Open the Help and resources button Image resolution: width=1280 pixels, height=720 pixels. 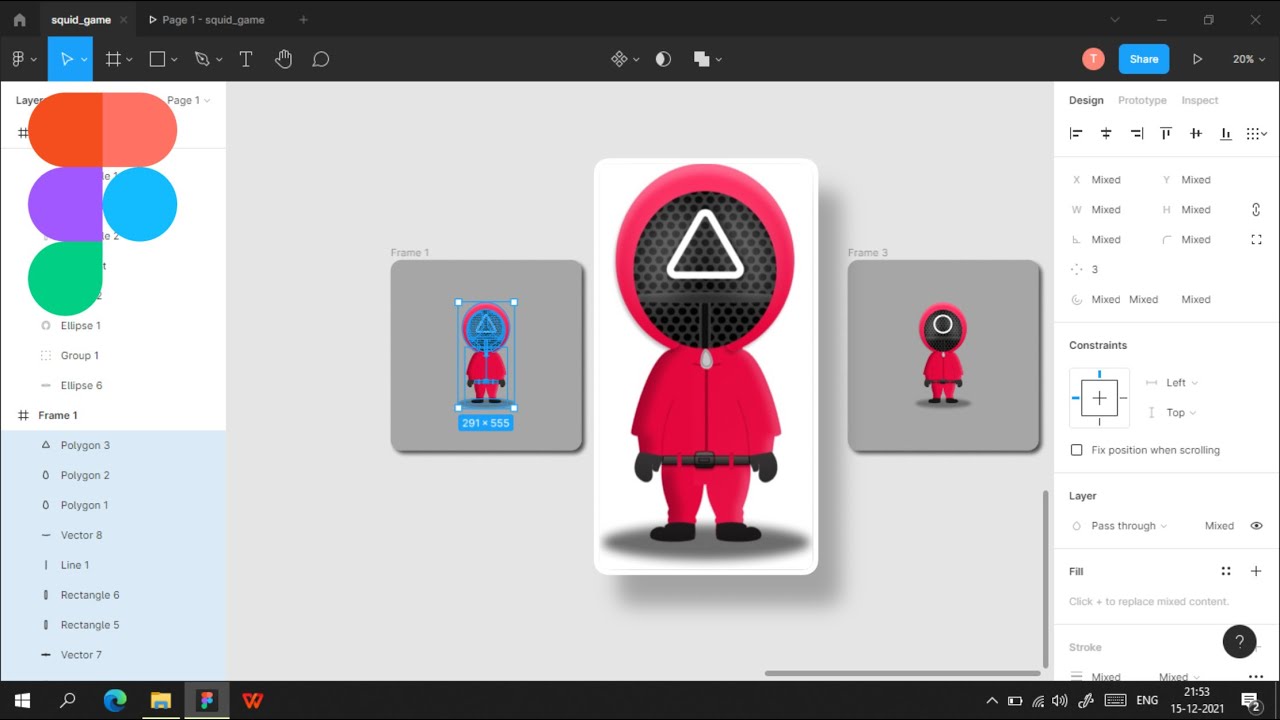pos(1239,641)
